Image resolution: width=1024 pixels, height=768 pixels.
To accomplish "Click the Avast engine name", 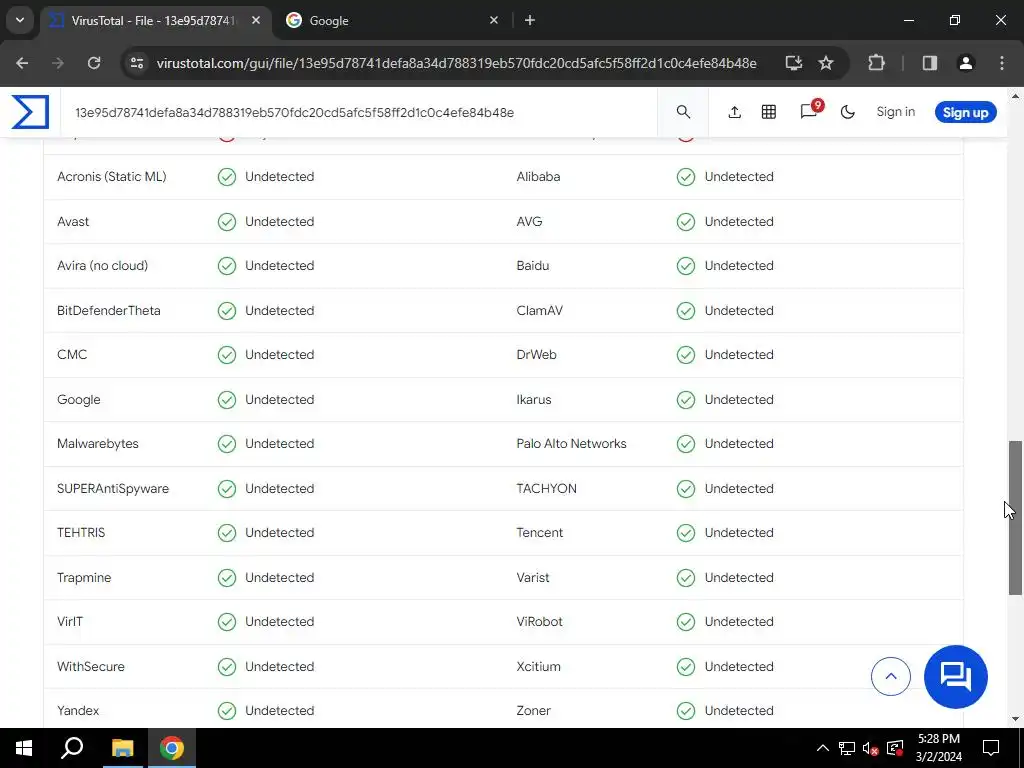I will click(x=73, y=221).
